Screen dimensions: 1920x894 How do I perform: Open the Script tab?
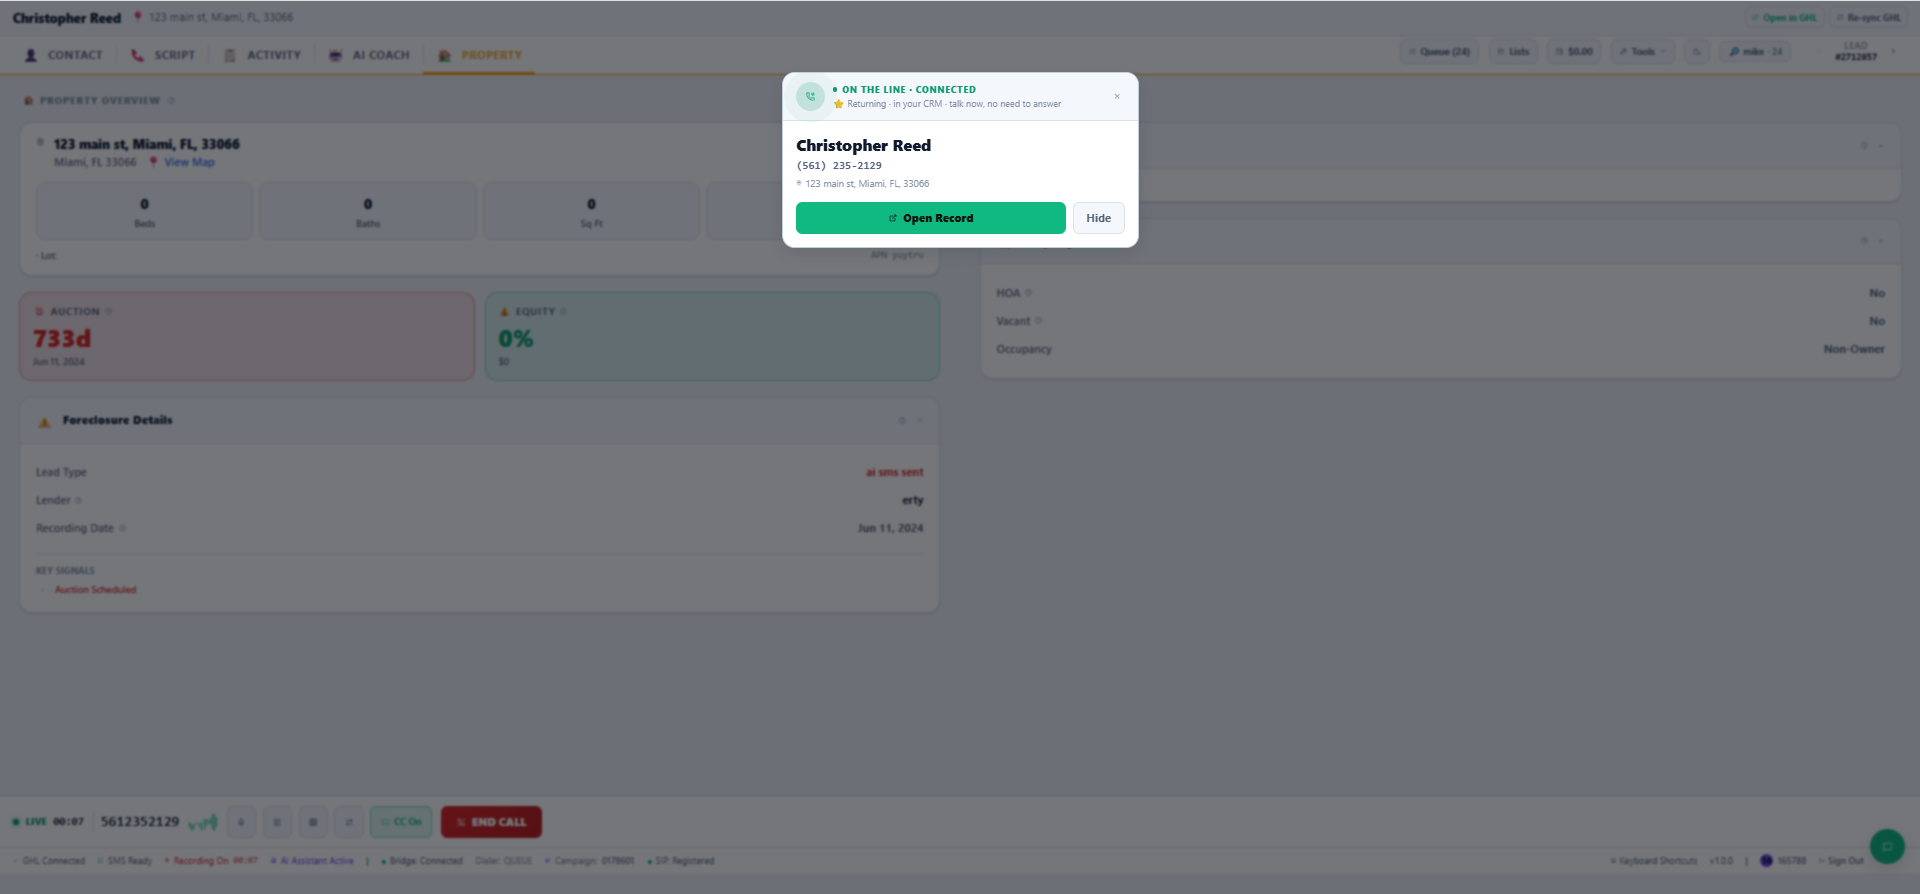pos(163,55)
